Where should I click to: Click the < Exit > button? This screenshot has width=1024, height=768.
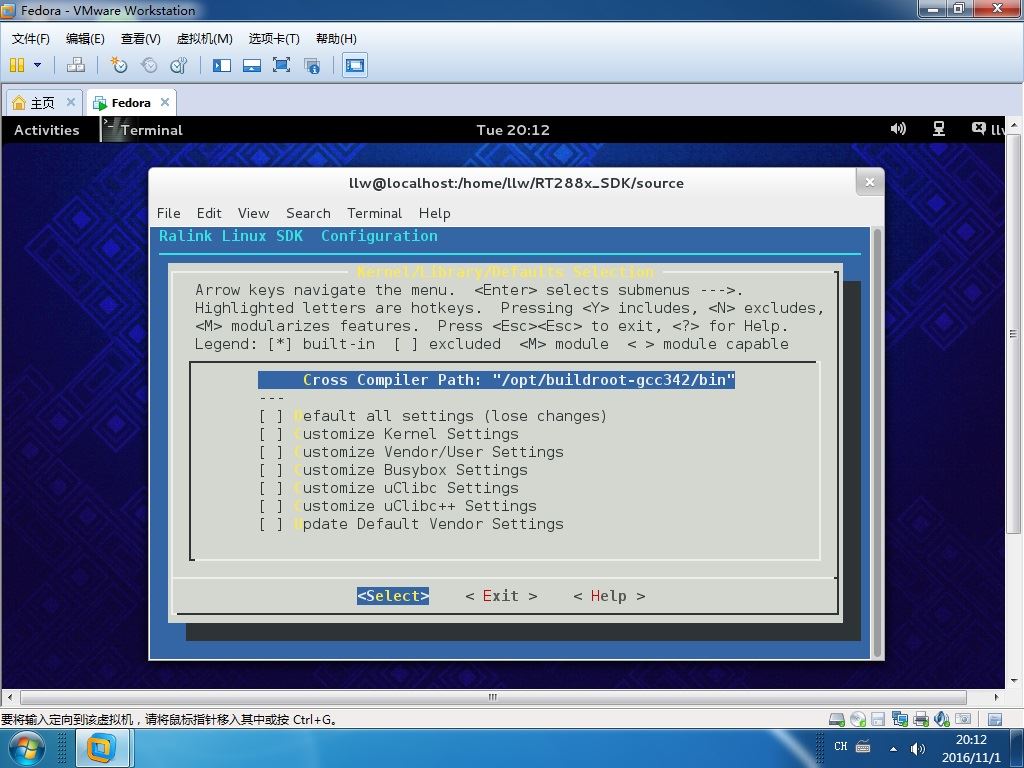pos(501,596)
